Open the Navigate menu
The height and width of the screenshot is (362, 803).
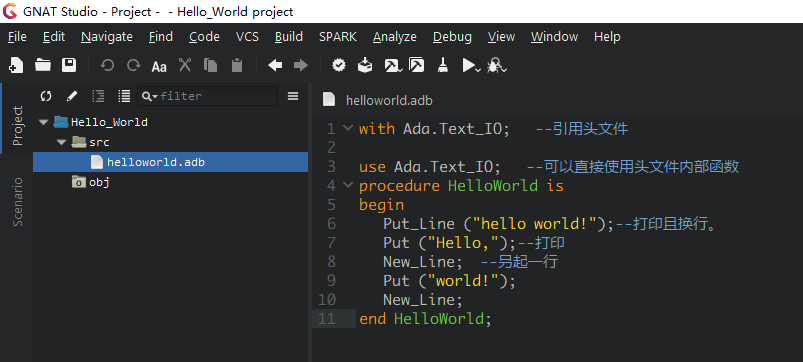(x=107, y=37)
